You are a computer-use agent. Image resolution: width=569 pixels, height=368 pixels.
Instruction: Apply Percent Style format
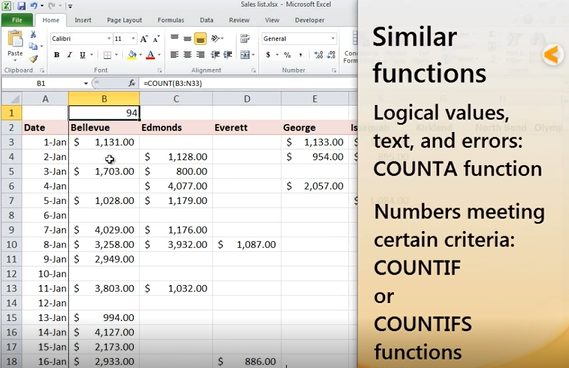coord(287,55)
